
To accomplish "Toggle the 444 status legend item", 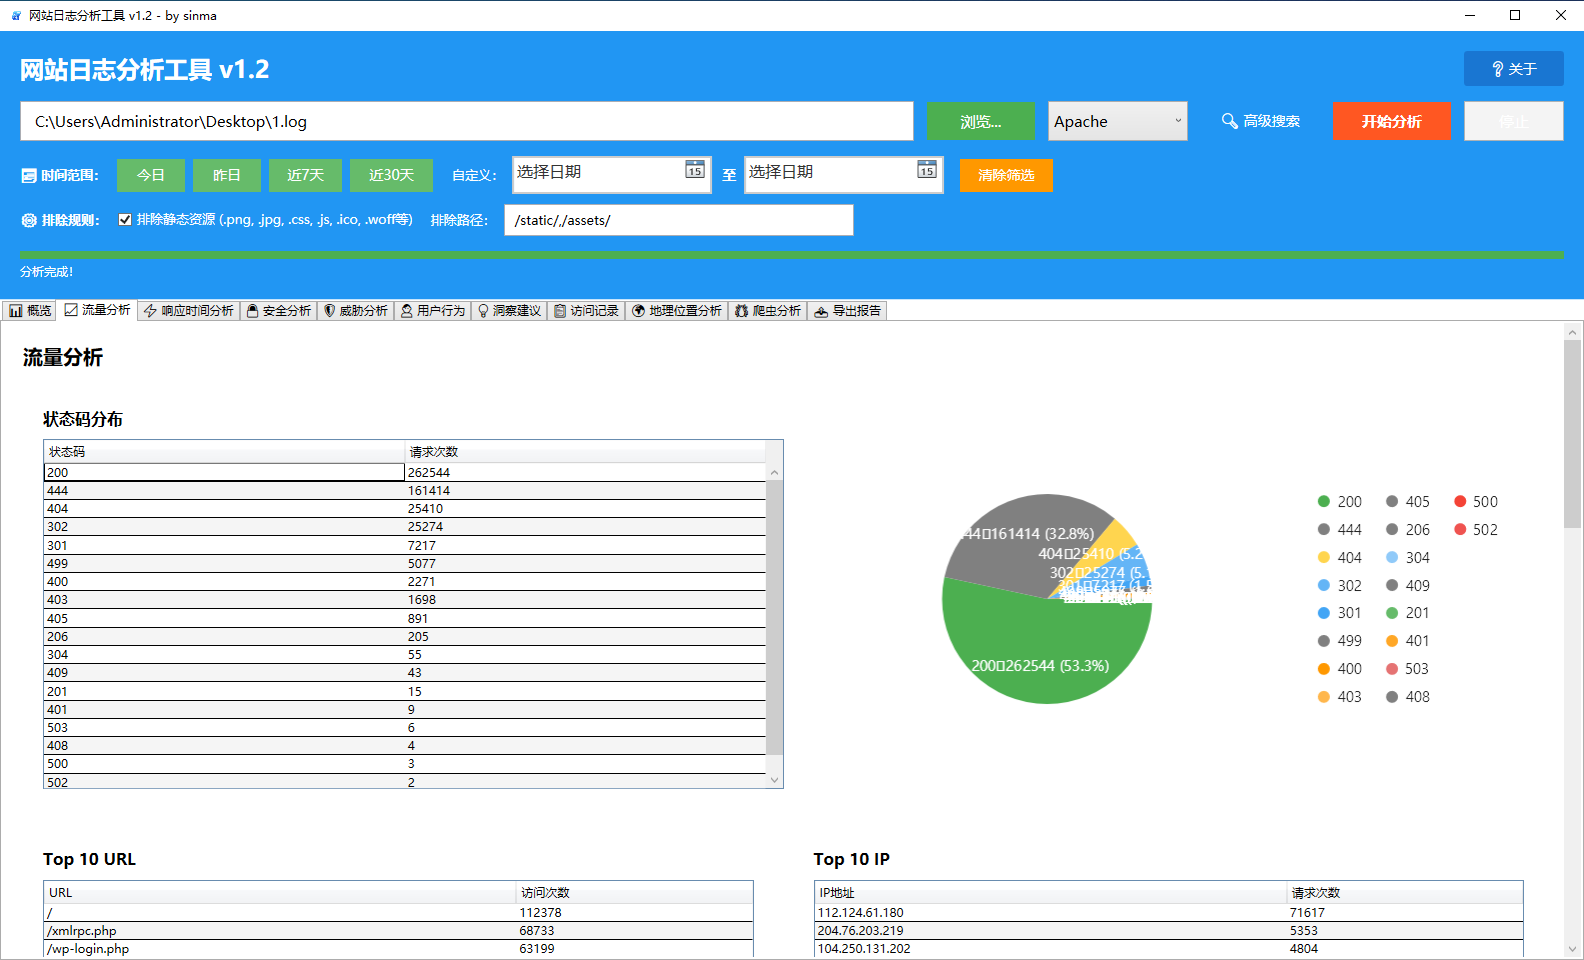I will [1339, 530].
